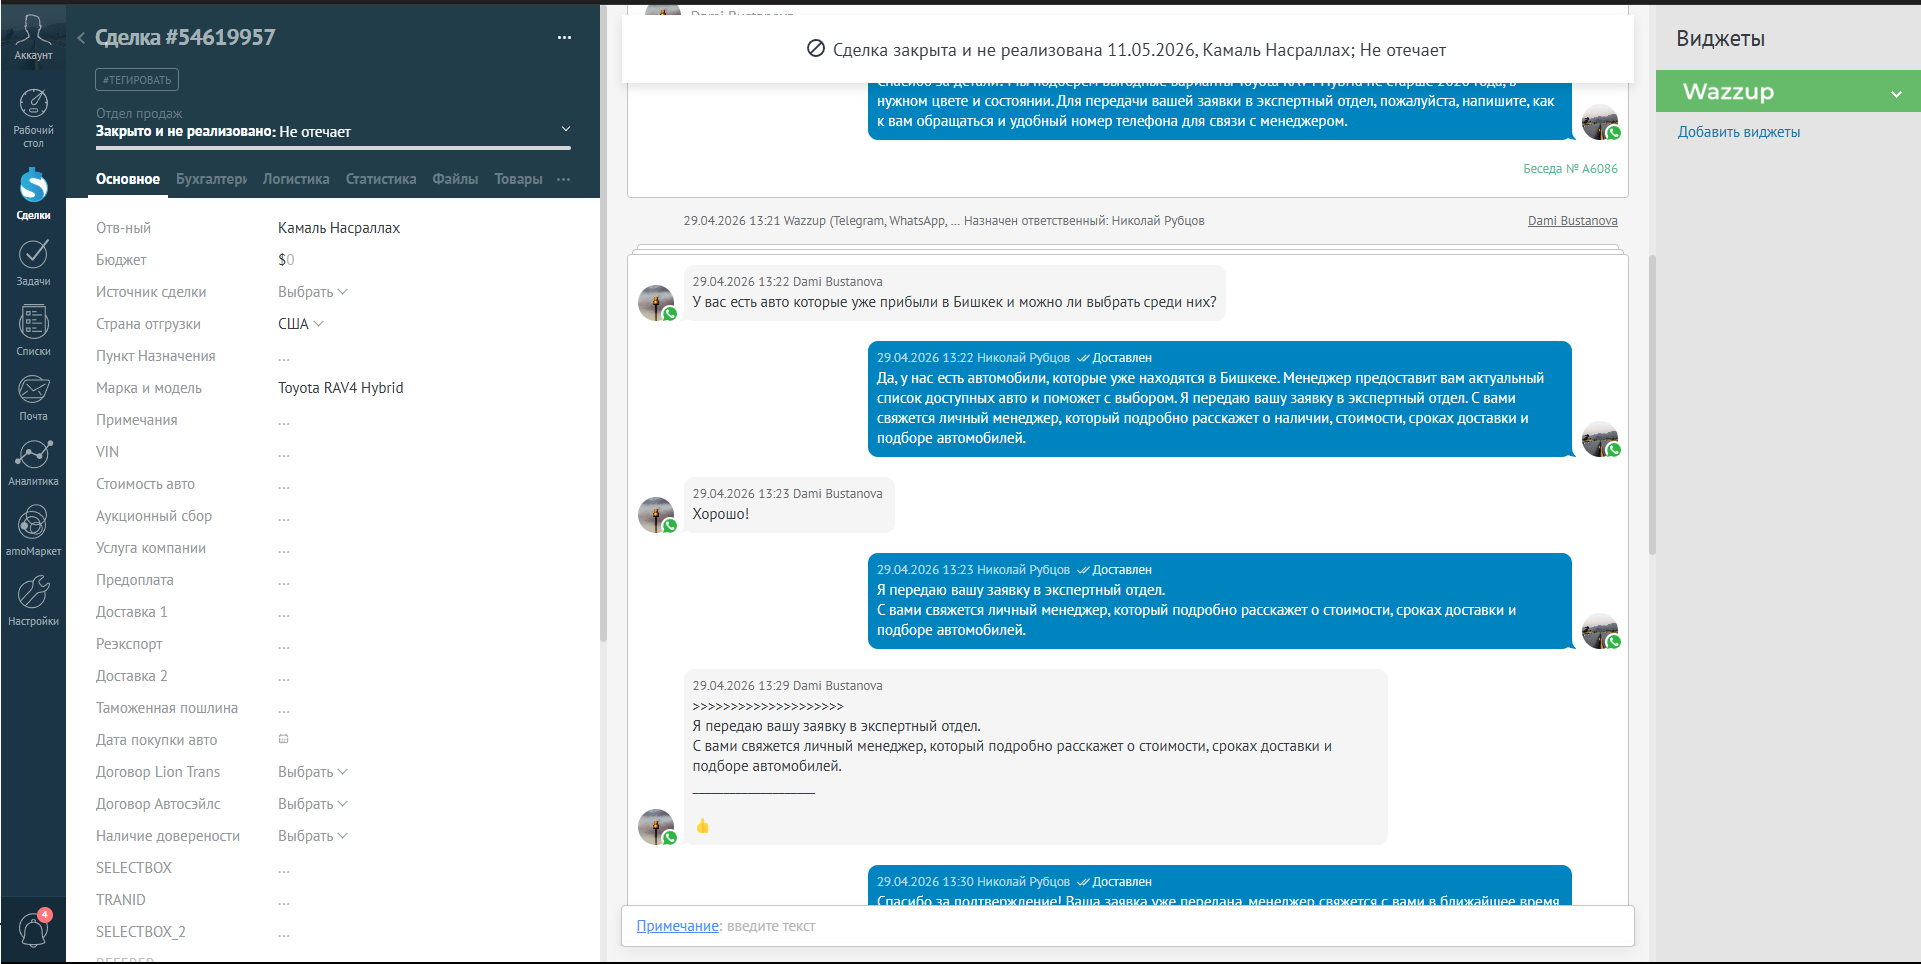This screenshot has width=1921, height=964.
Task: Click the avatar beside the 13:22 customer question
Action: tap(656, 303)
